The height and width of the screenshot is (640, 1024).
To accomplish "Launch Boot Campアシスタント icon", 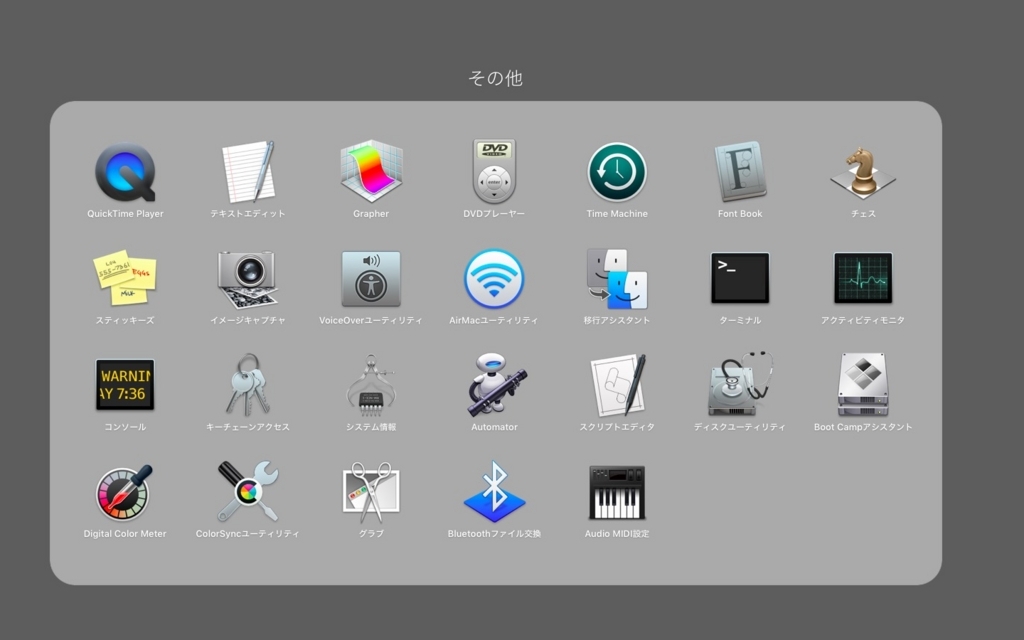I will pos(863,385).
